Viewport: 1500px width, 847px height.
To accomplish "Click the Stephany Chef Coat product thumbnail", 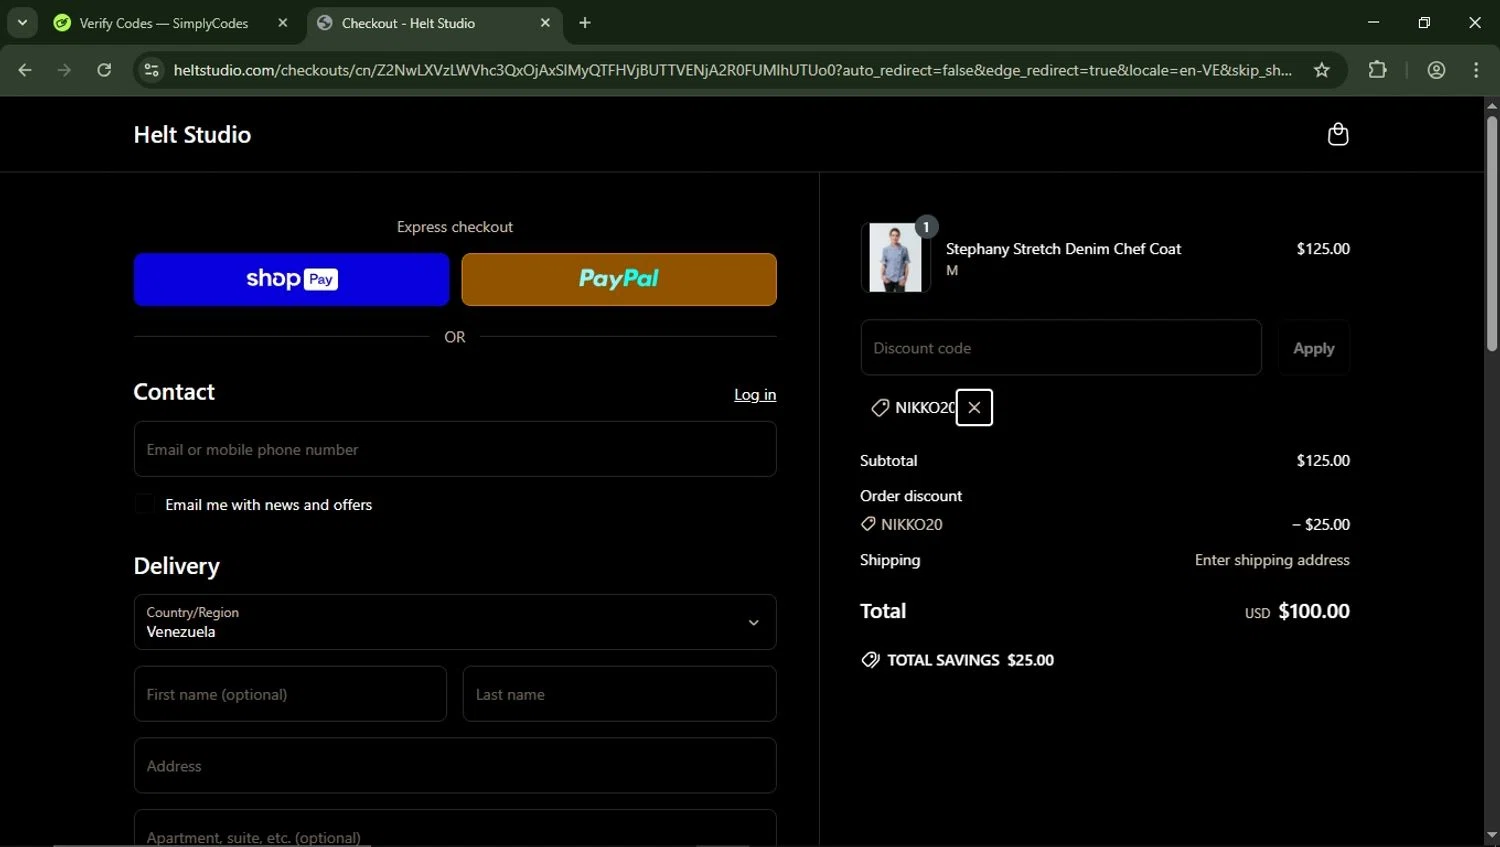I will 895,258.
